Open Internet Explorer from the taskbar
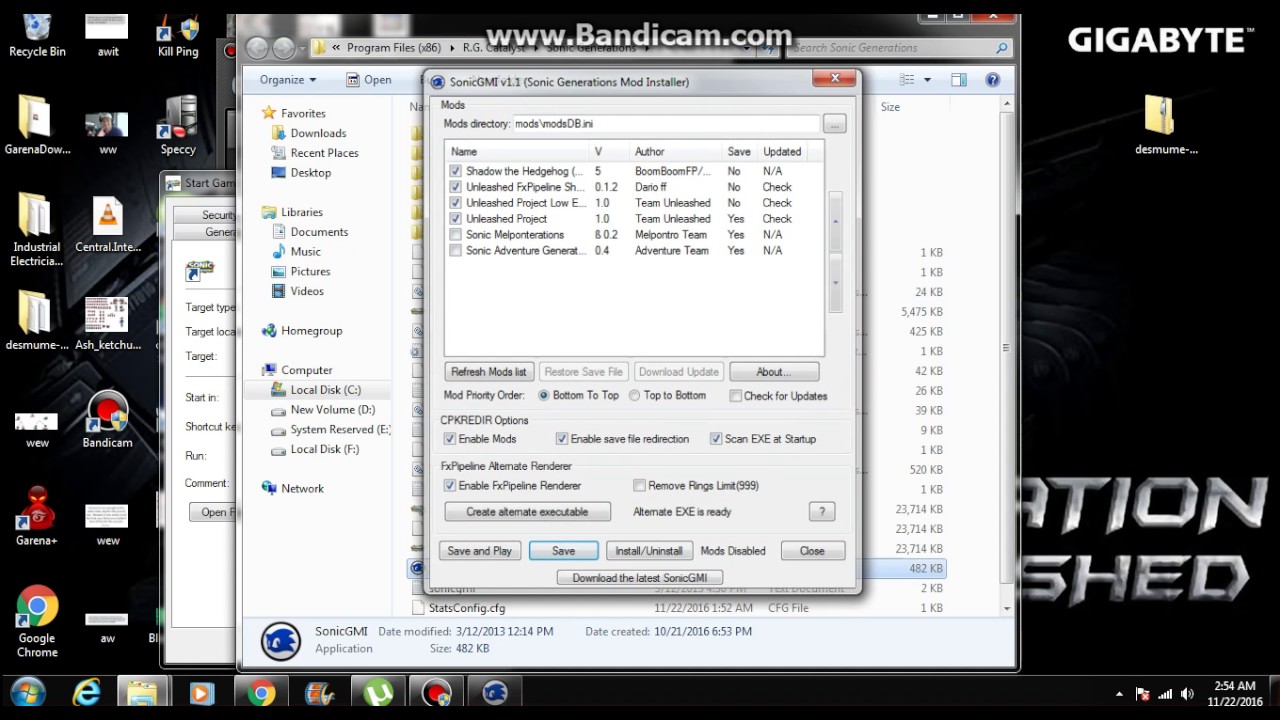Image resolution: width=1280 pixels, height=720 pixels. click(87, 693)
